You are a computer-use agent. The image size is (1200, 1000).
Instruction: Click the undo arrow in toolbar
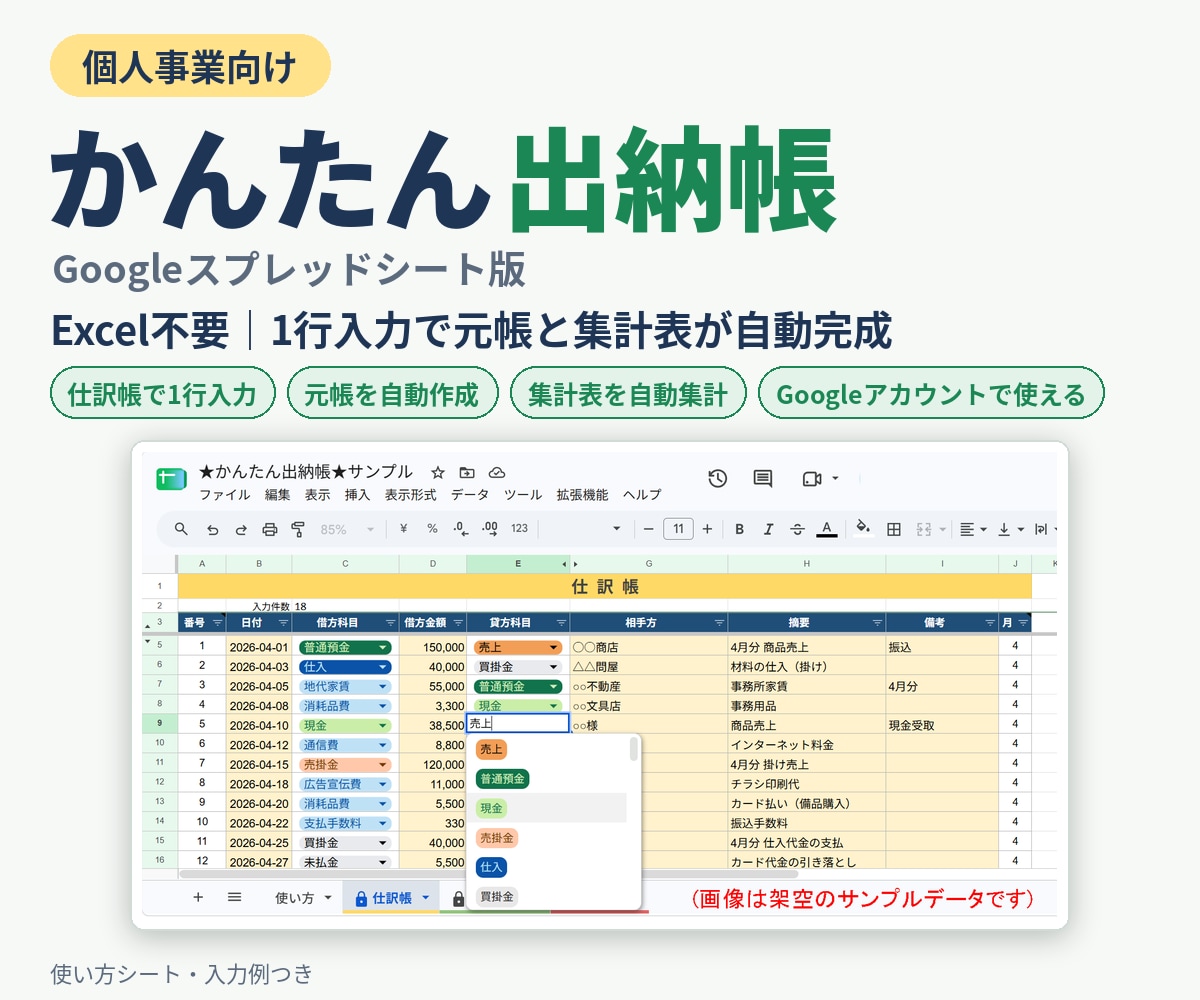coord(212,529)
